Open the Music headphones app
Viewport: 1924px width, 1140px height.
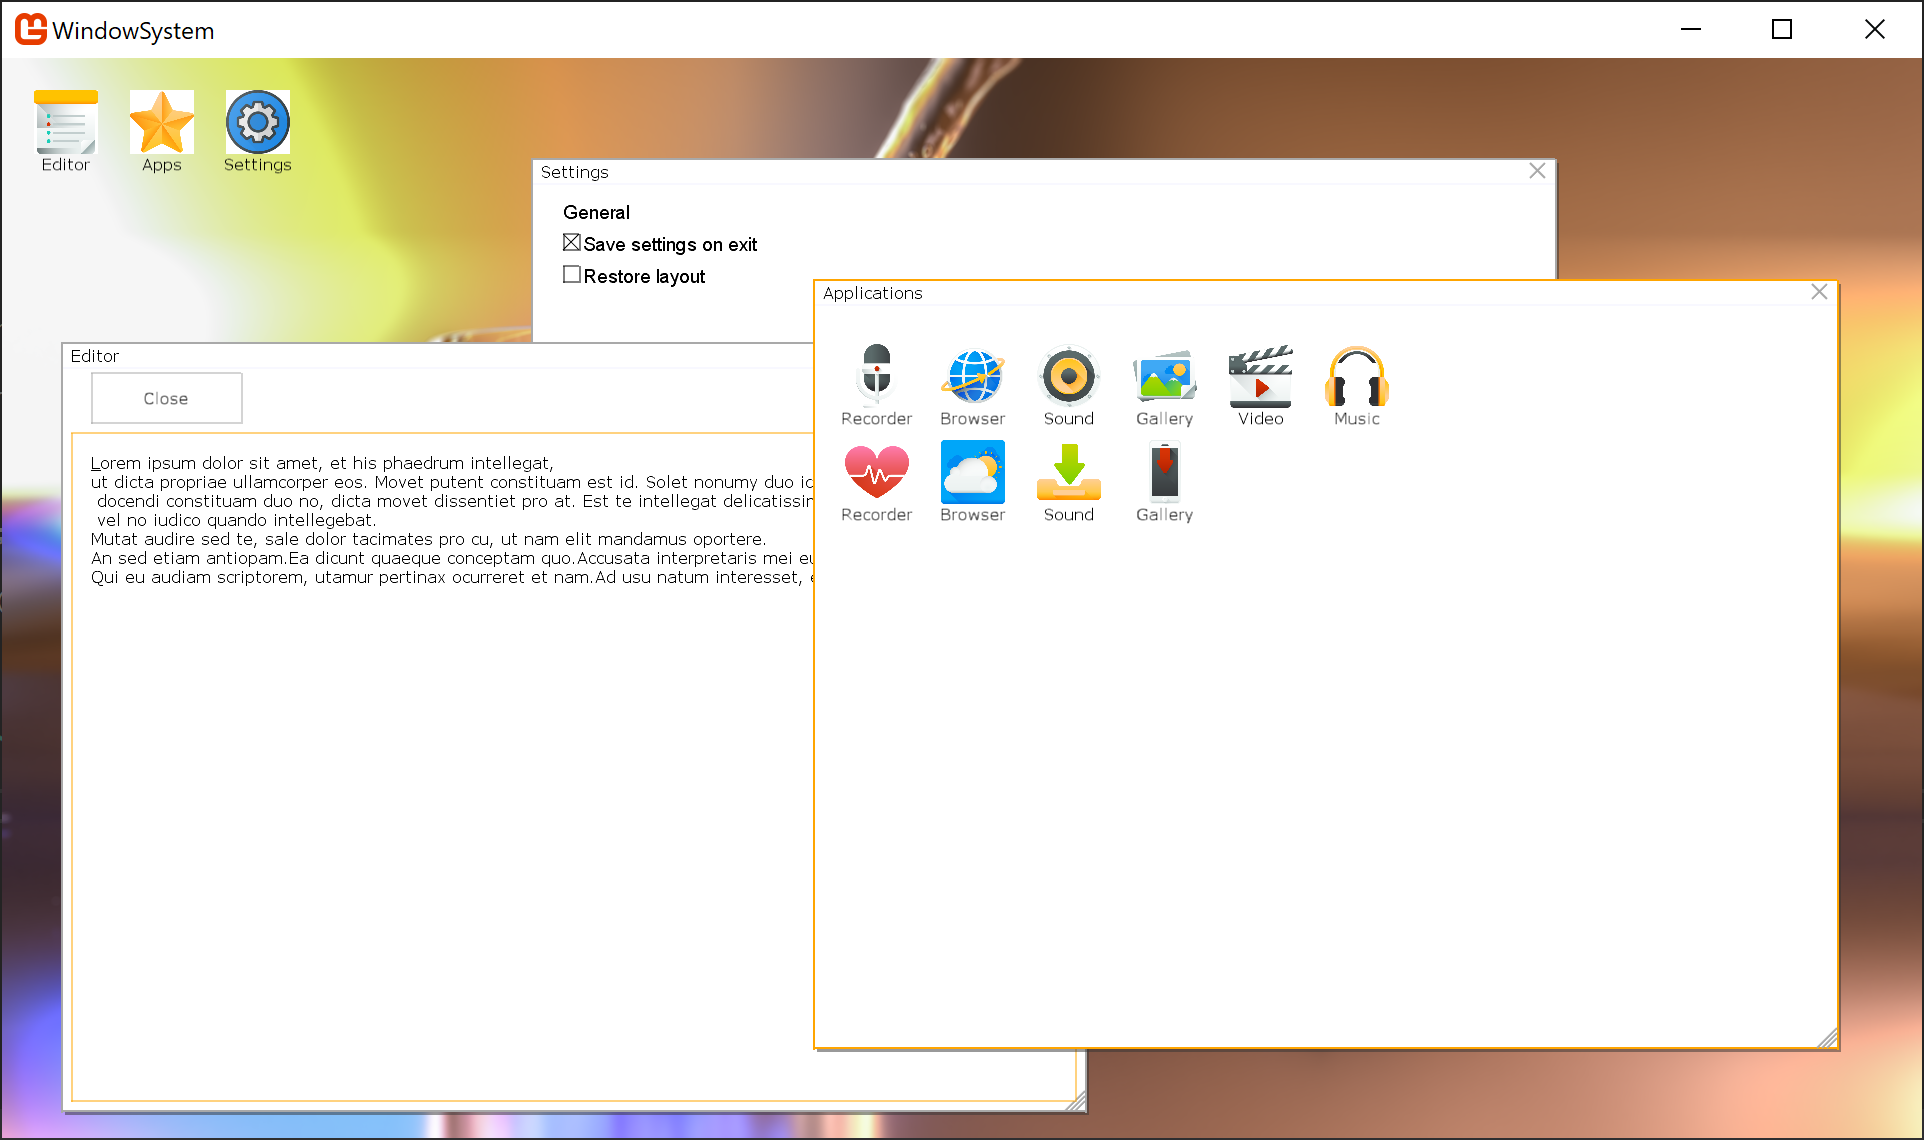click(x=1356, y=376)
